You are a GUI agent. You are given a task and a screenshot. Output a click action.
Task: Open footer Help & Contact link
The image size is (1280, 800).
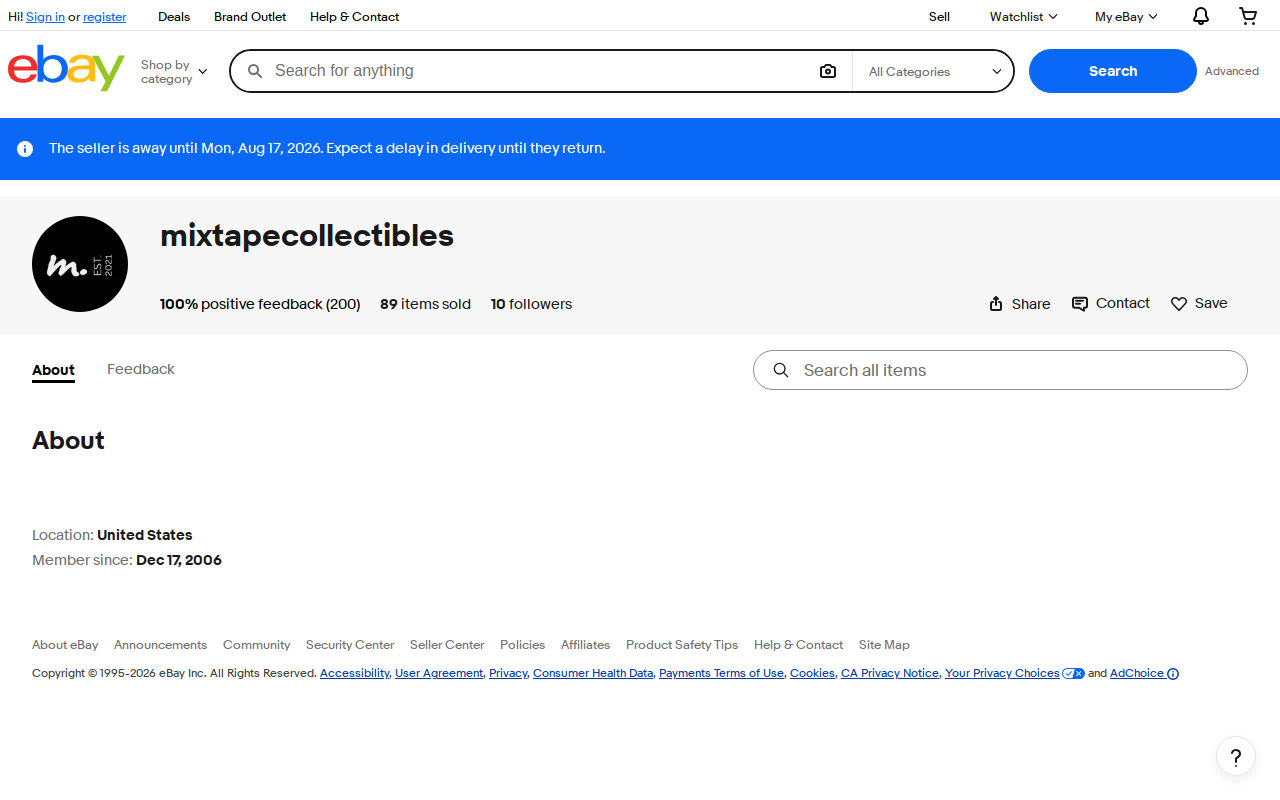798,645
